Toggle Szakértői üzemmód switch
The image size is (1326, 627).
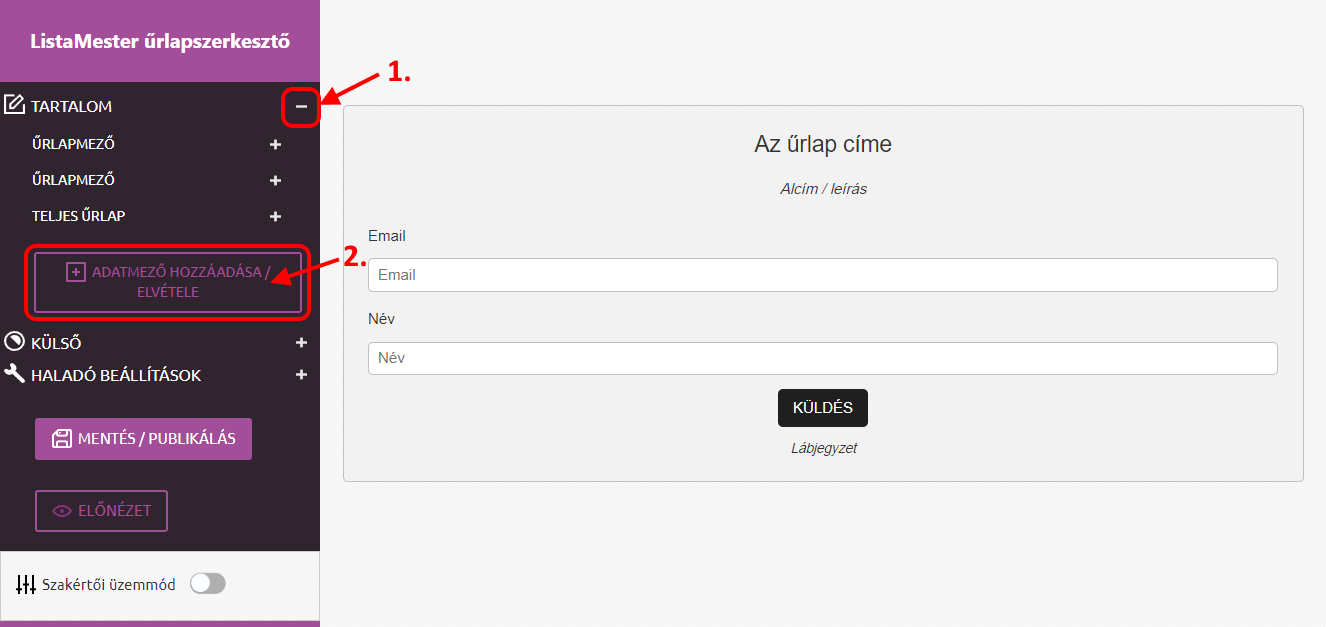(208, 584)
